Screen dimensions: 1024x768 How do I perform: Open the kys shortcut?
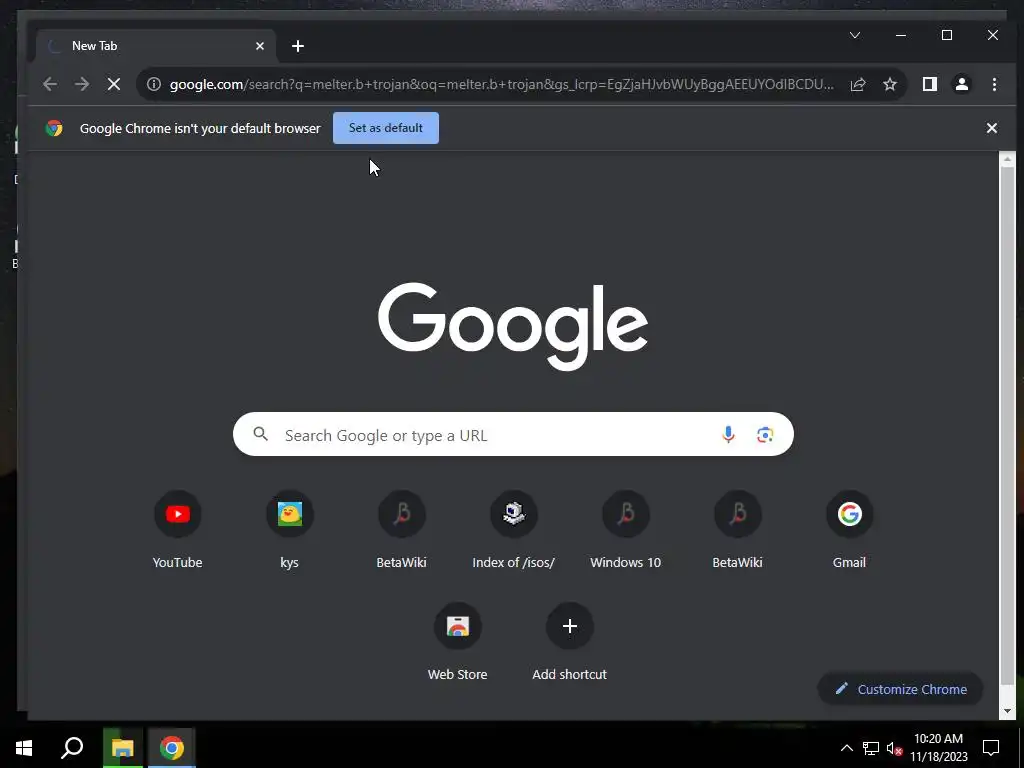coord(289,530)
